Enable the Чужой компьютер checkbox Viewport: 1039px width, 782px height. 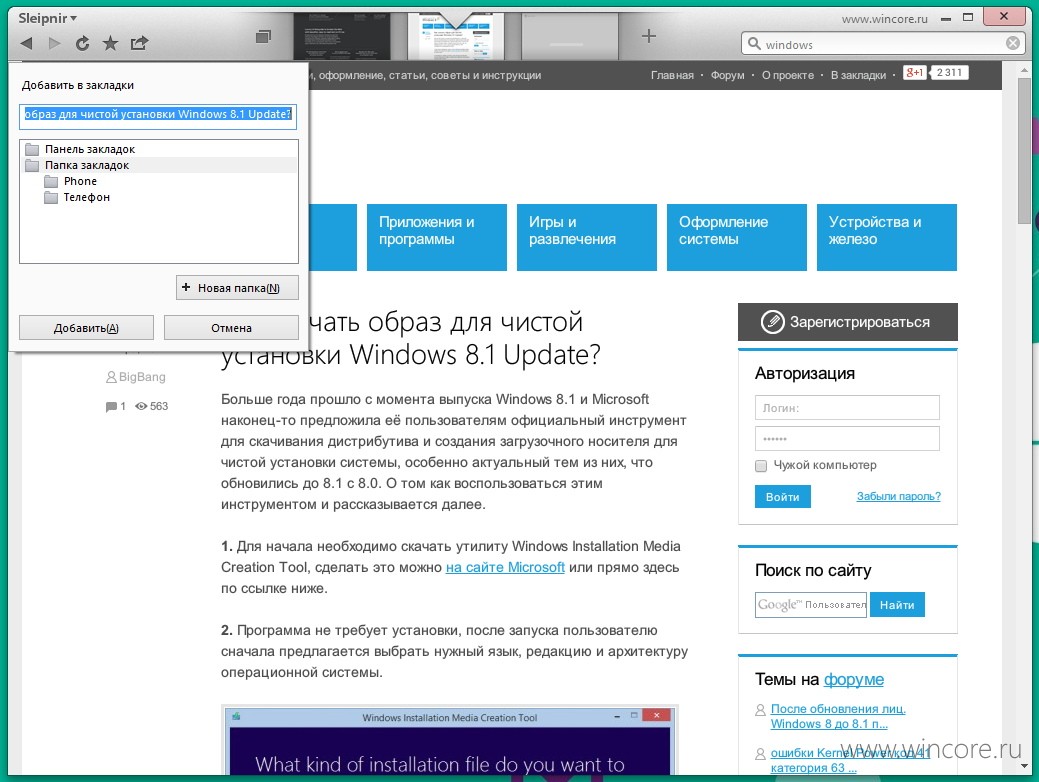[761, 466]
